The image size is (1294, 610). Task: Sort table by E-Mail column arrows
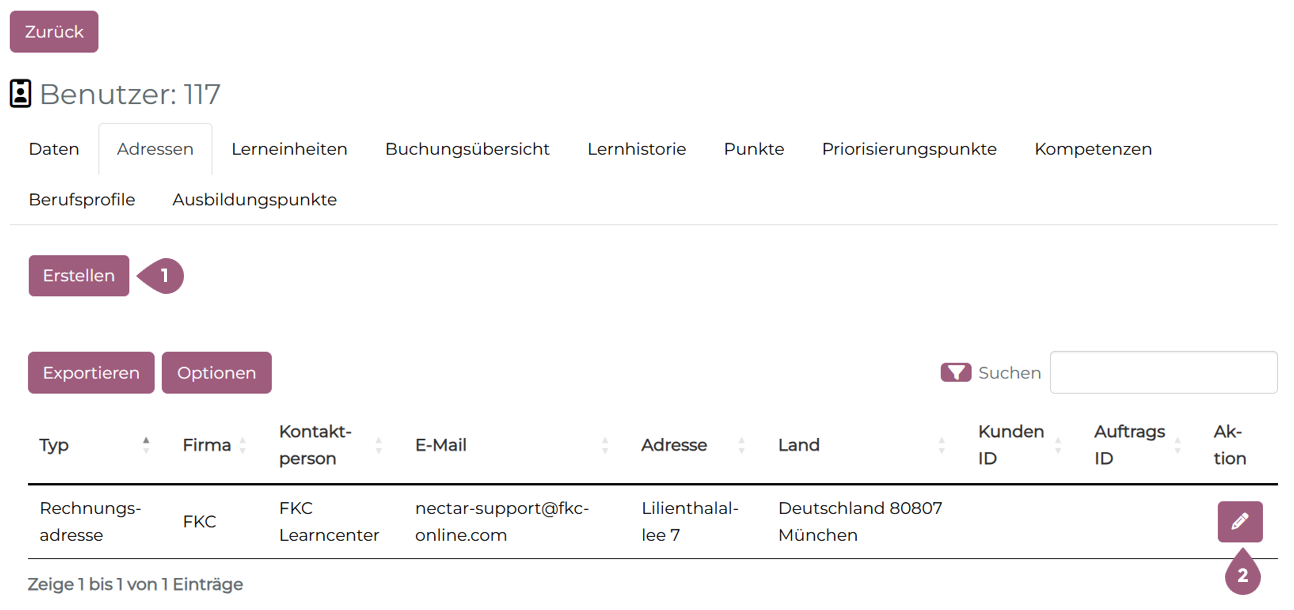coord(605,445)
